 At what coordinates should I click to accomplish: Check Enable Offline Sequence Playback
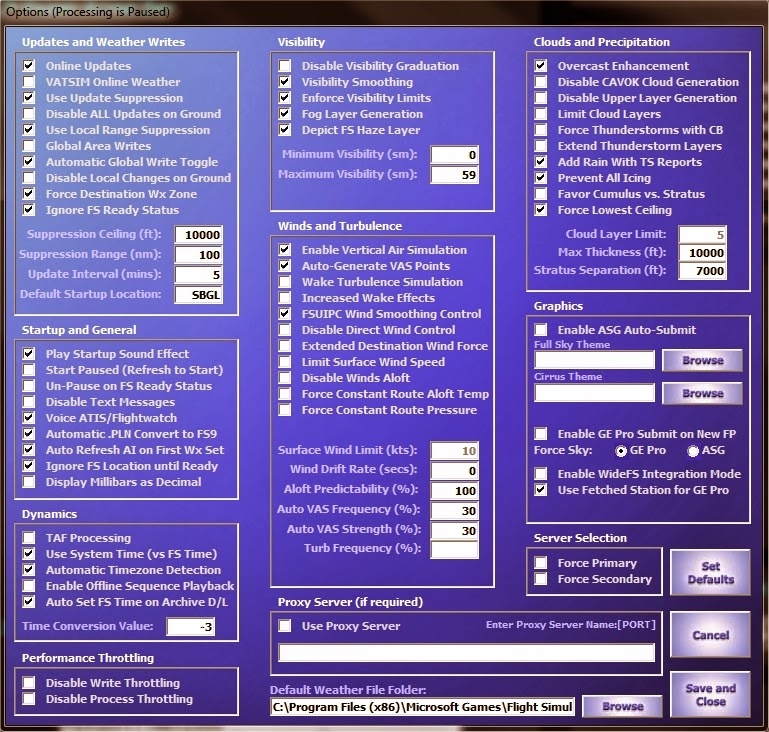point(29,586)
